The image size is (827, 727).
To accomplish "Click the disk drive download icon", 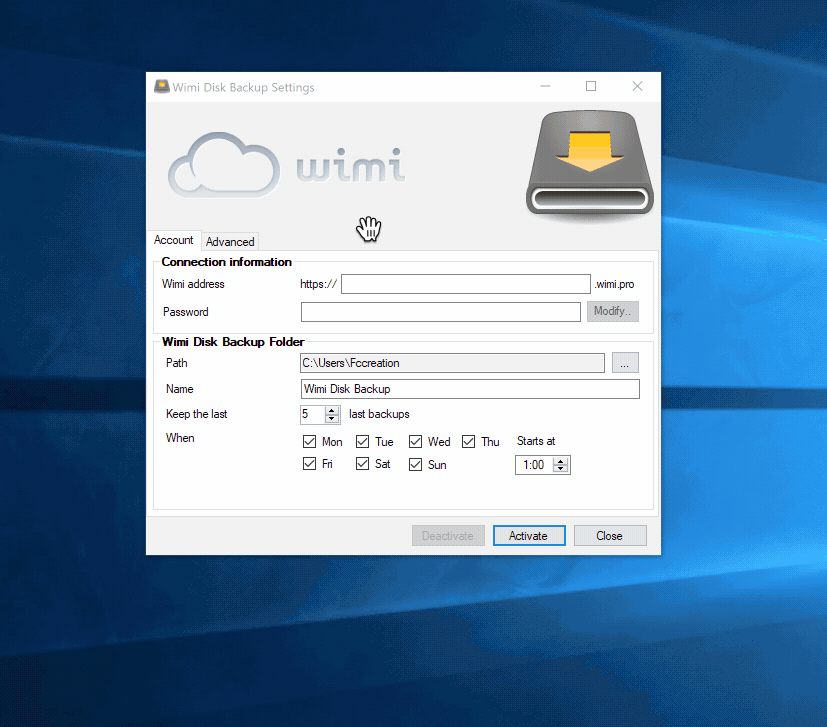I will (x=589, y=163).
